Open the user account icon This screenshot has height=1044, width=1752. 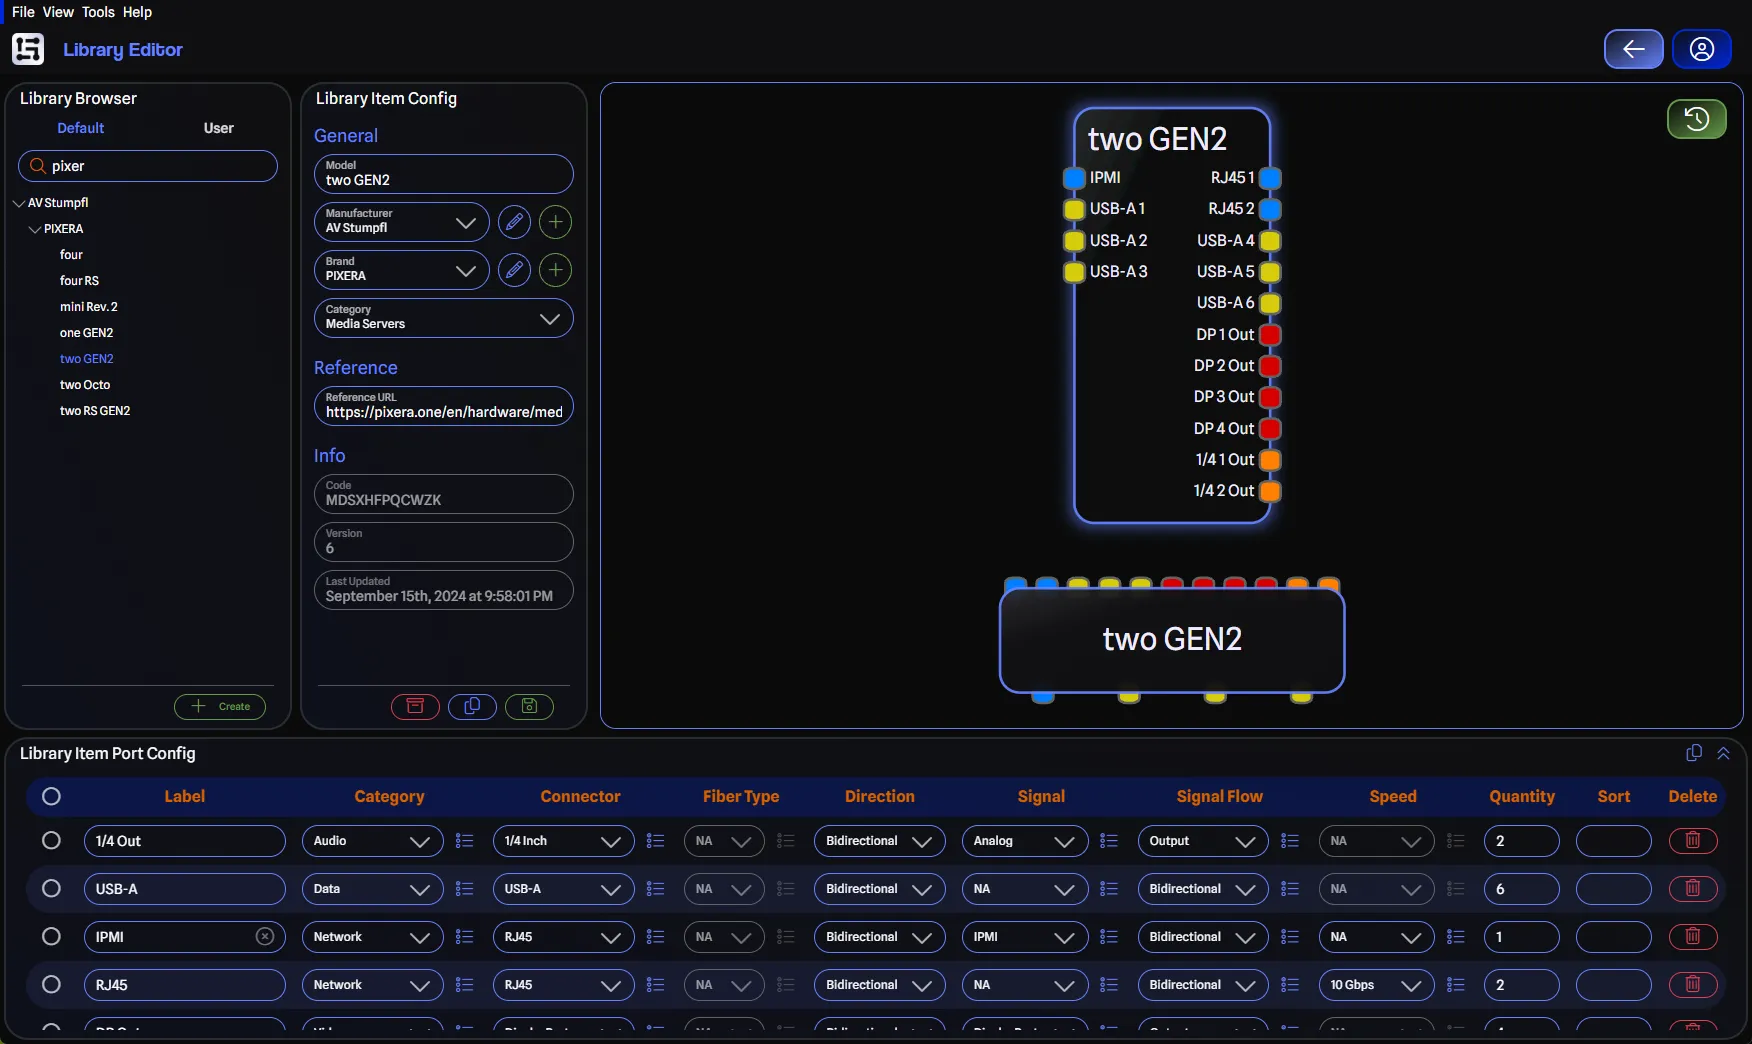click(x=1701, y=49)
